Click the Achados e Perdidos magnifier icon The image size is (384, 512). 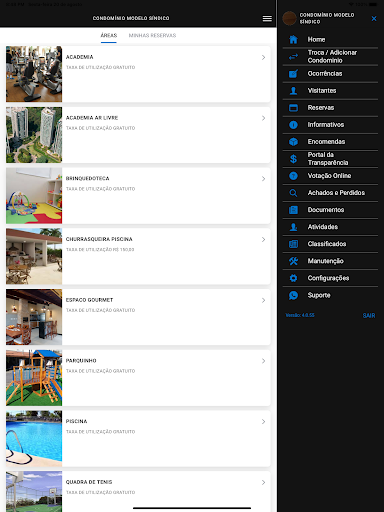pos(293,193)
